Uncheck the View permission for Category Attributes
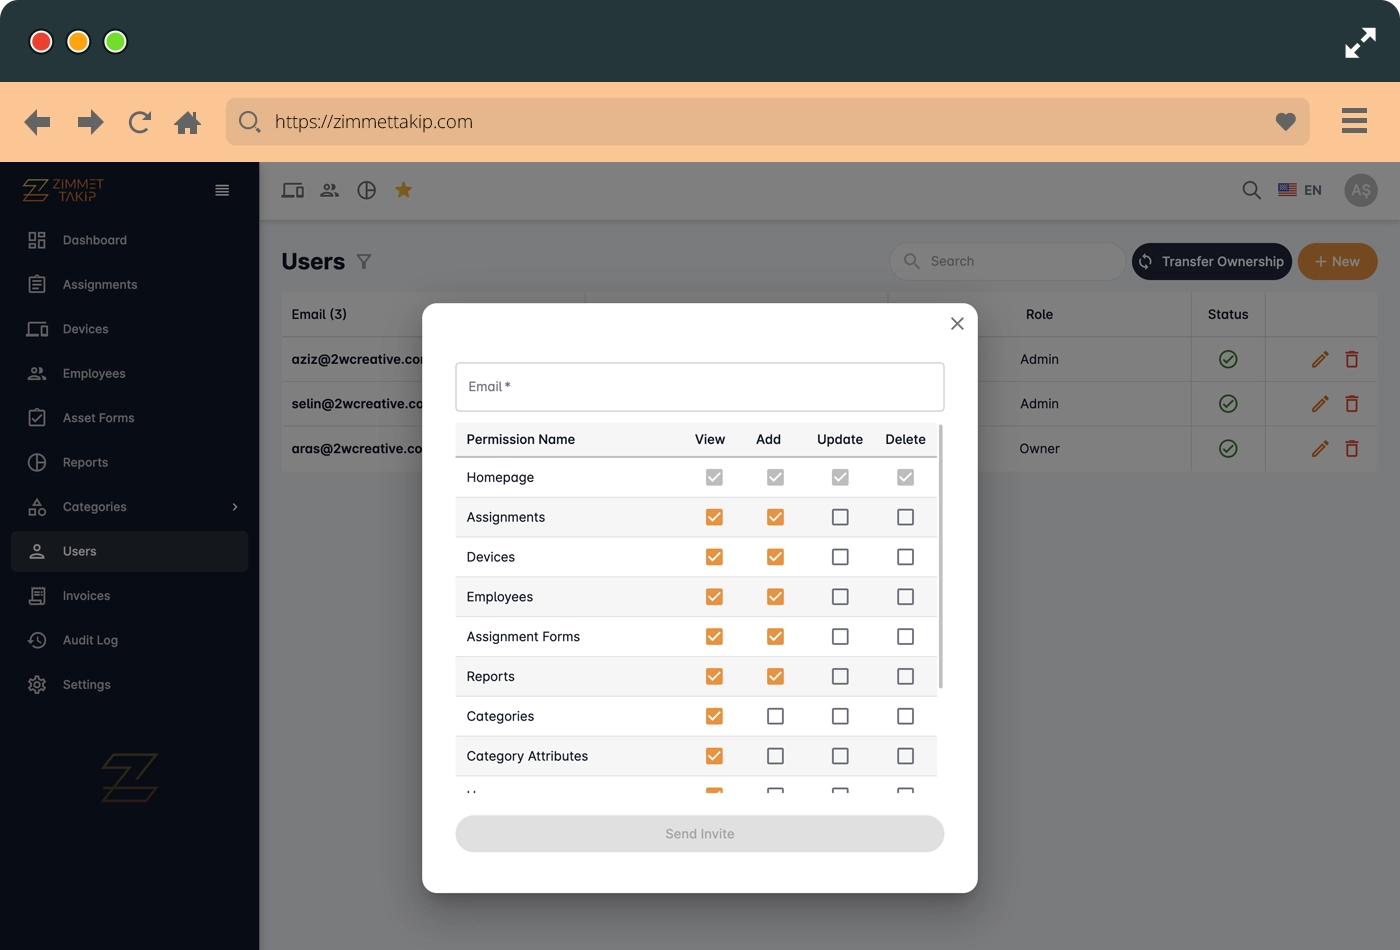The height and width of the screenshot is (950, 1400). click(x=714, y=756)
